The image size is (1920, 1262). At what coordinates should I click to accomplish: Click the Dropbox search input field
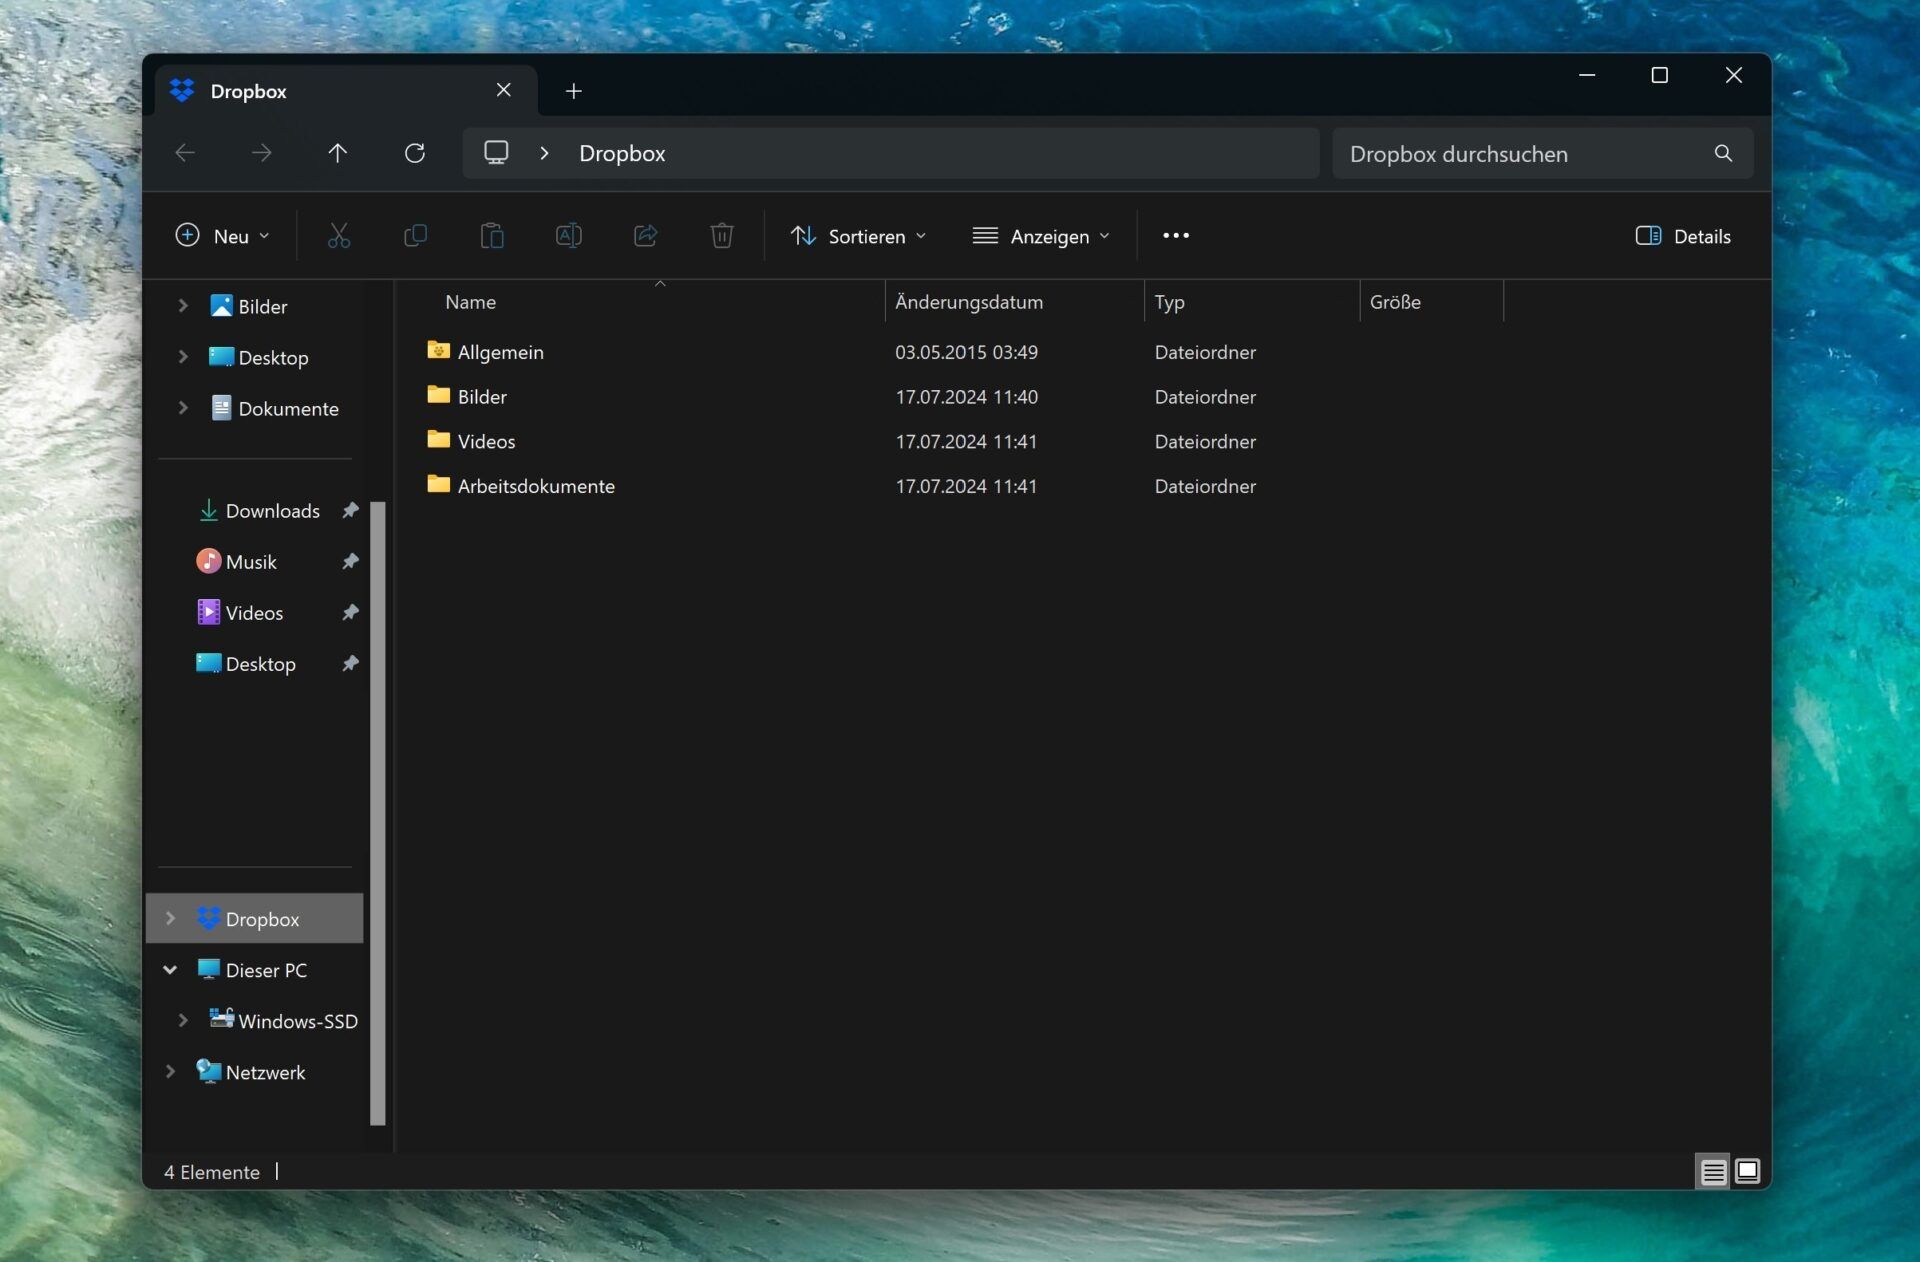click(x=1528, y=152)
